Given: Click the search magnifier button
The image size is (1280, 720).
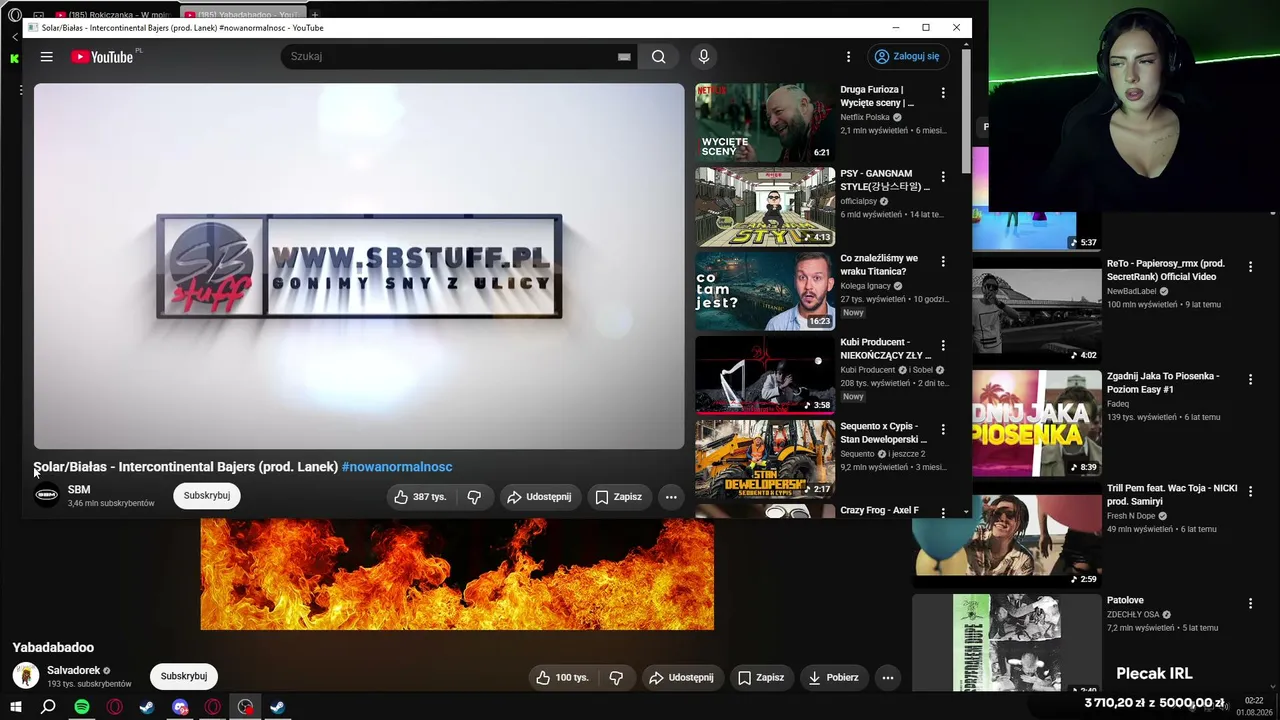Looking at the screenshot, I should [x=658, y=57].
